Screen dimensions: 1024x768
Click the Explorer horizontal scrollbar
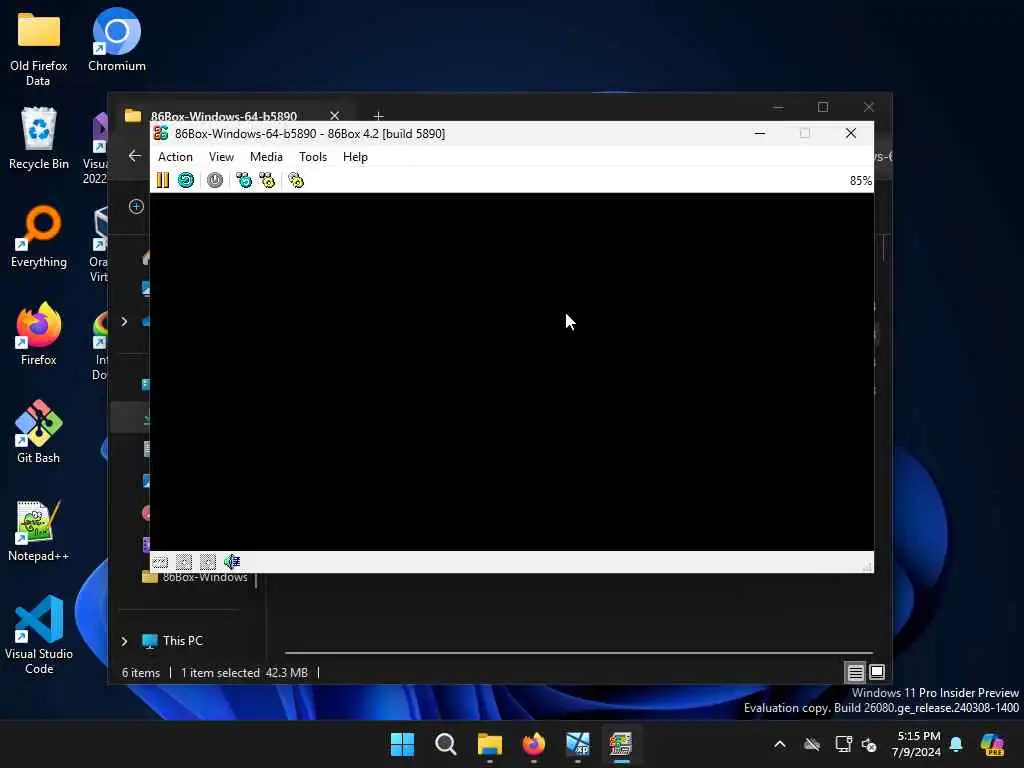pos(579,652)
